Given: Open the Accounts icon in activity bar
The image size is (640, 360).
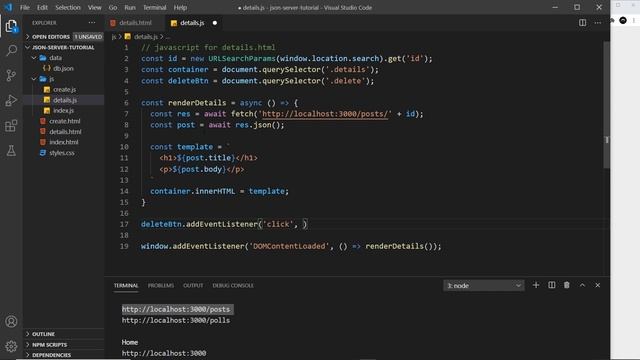Looking at the screenshot, I should coord(11,322).
